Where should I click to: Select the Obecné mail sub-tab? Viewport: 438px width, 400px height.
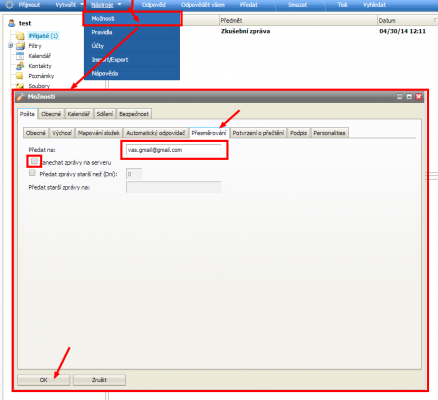click(x=36, y=133)
